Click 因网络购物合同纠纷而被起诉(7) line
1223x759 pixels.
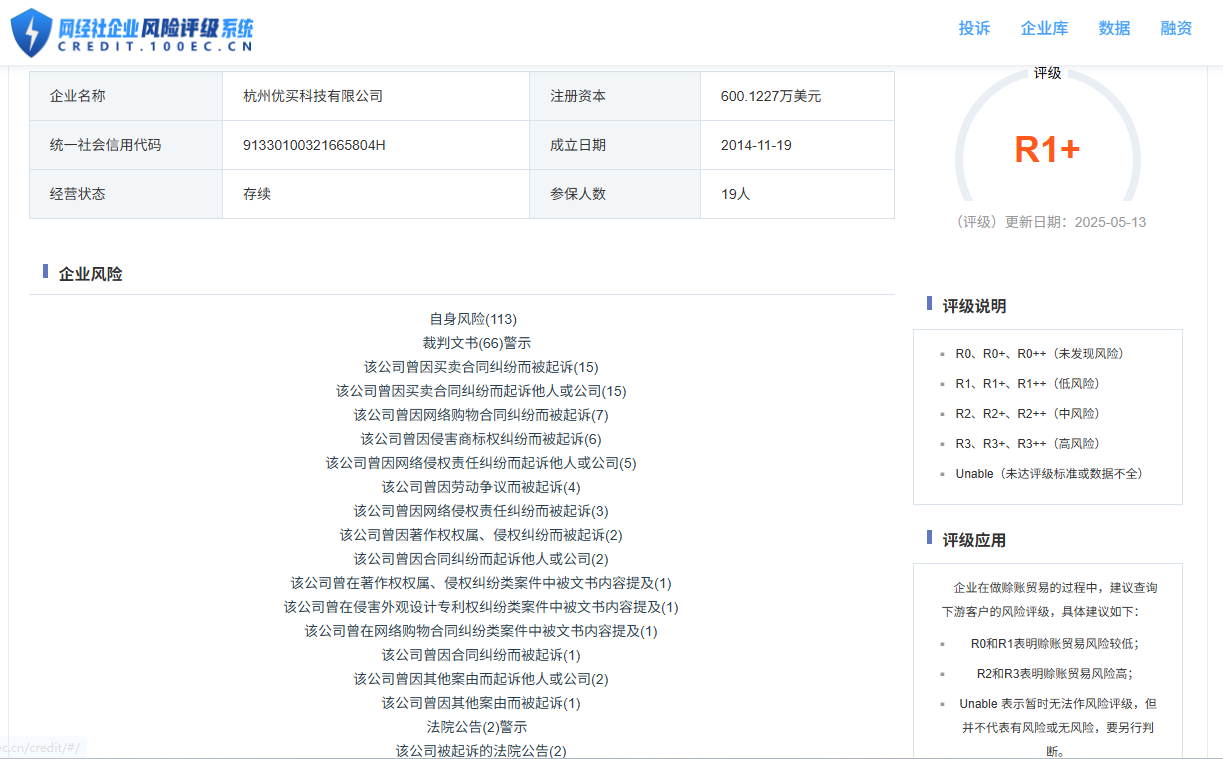[x=481, y=415]
